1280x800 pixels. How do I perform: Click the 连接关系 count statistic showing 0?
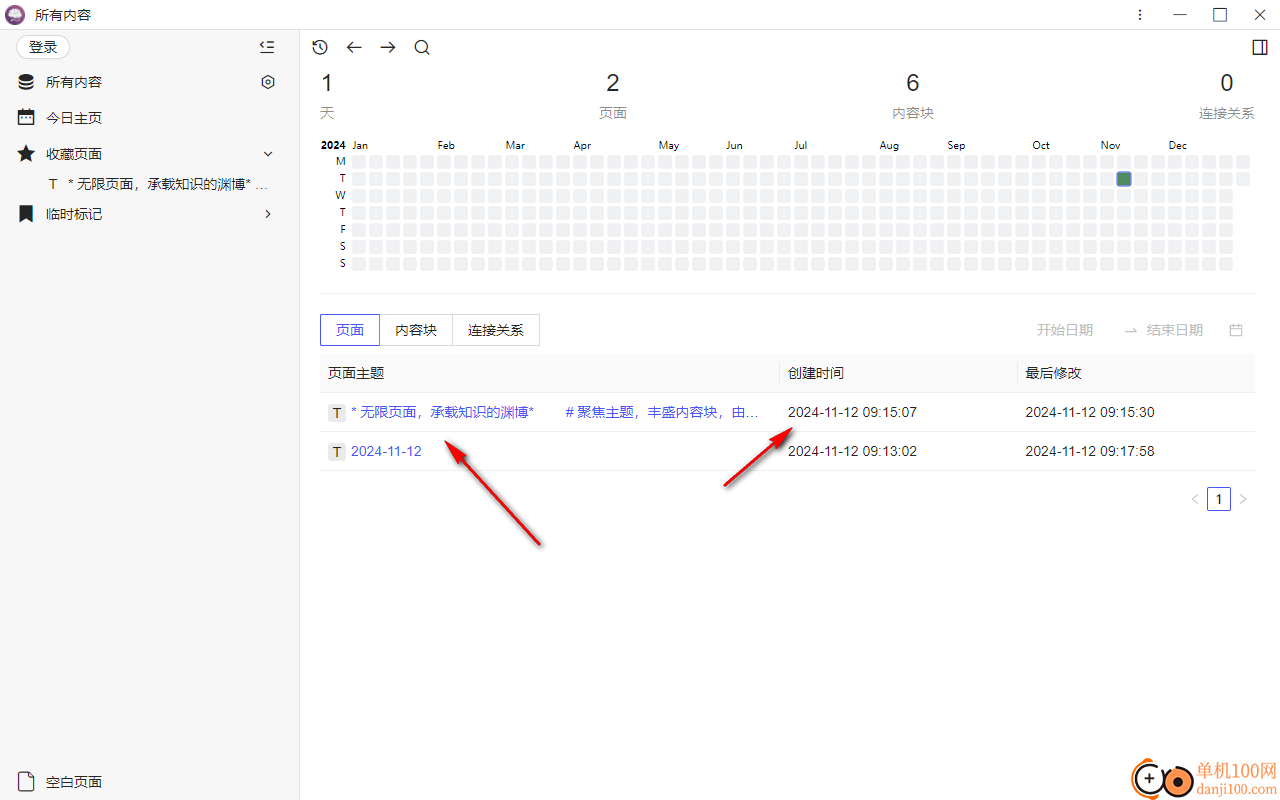click(1227, 96)
